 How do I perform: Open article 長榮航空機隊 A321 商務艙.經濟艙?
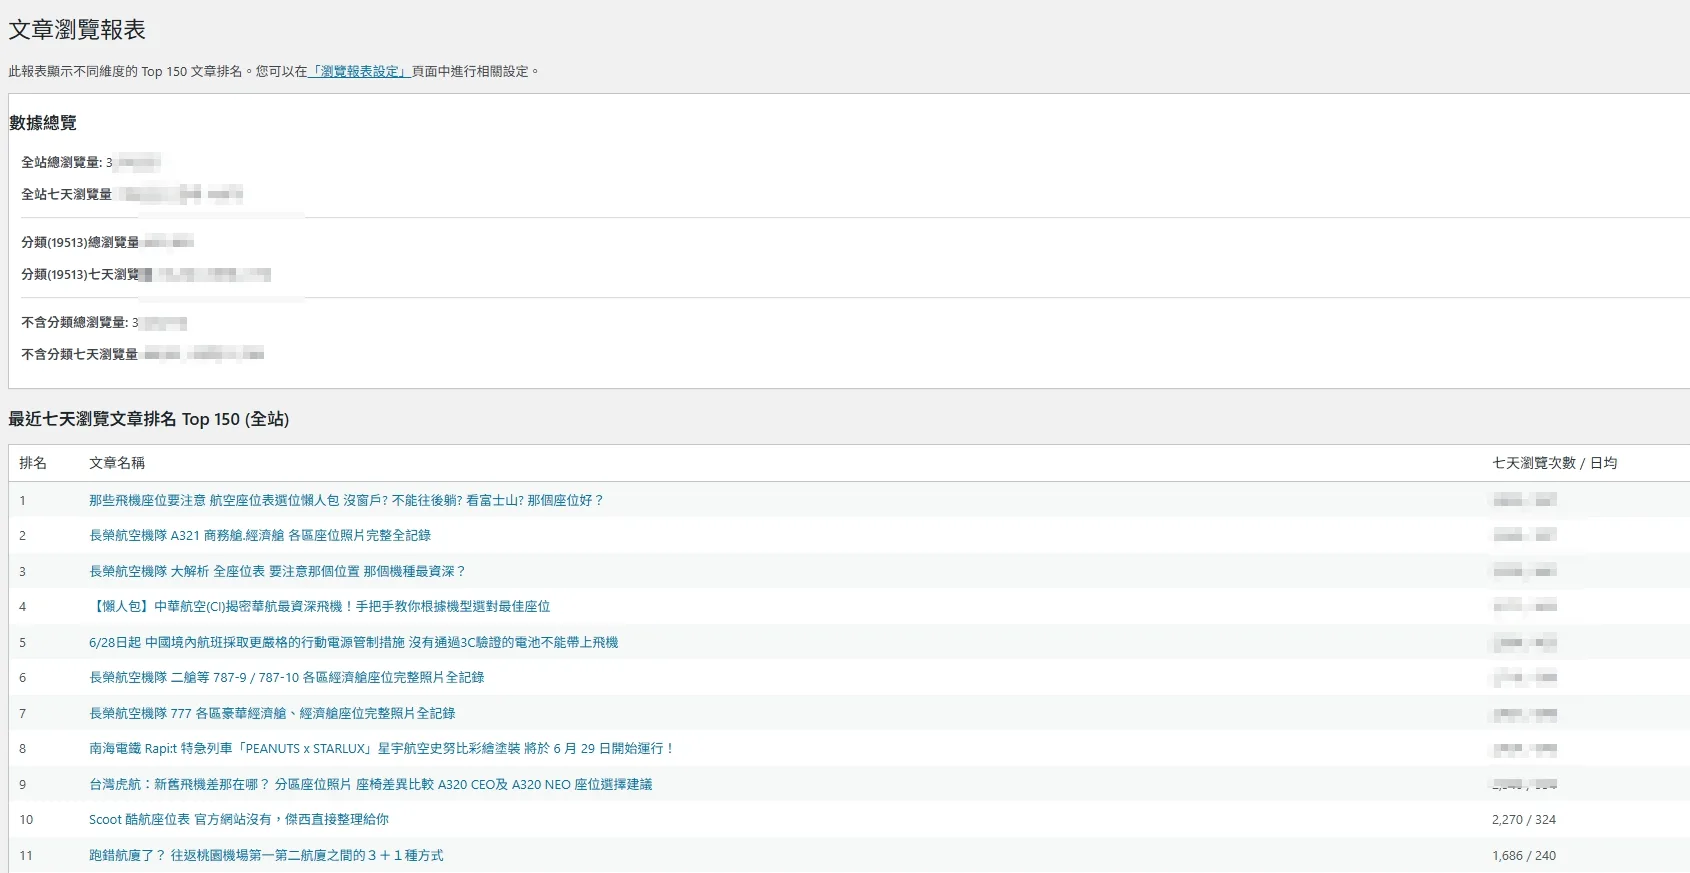click(x=260, y=535)
